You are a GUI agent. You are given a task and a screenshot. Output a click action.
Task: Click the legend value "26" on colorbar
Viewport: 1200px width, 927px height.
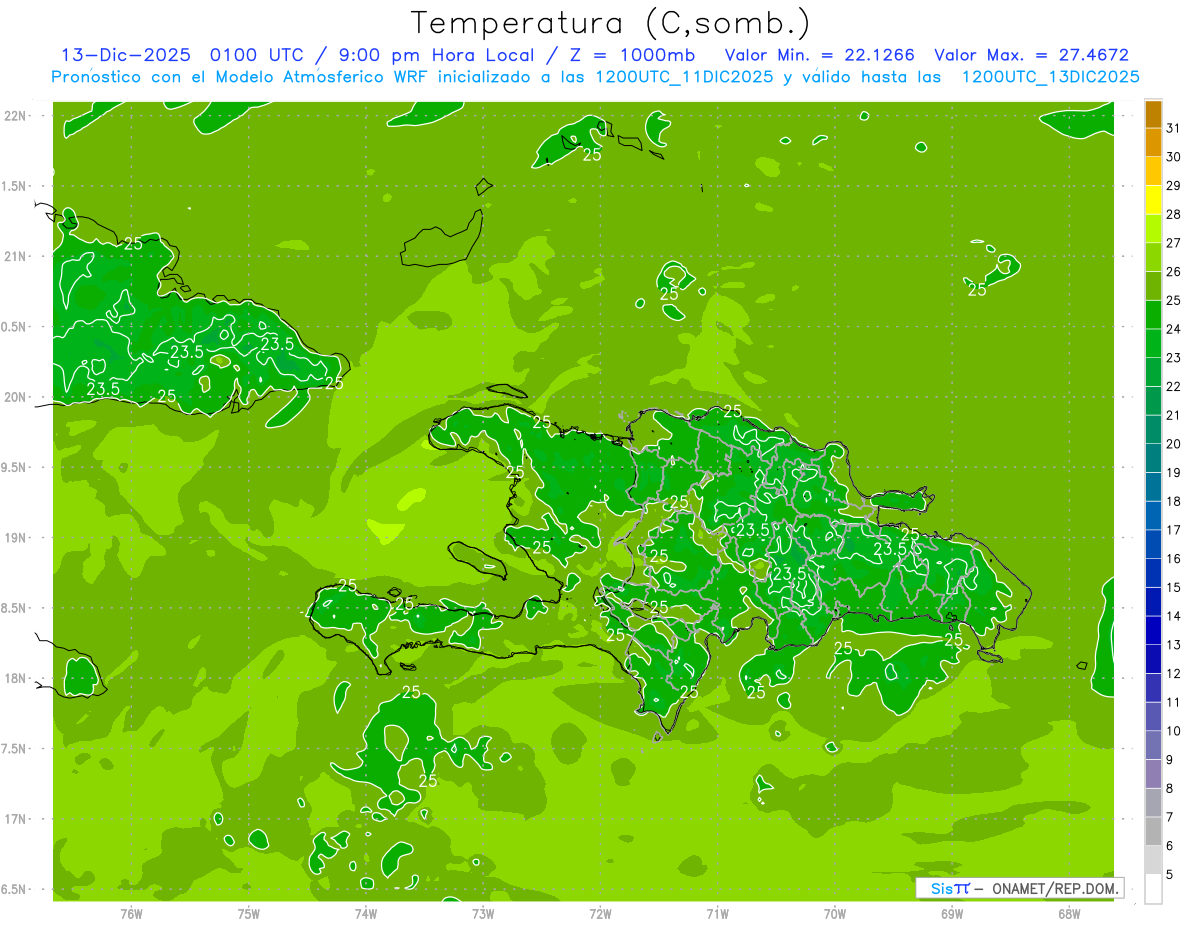pyautogui.click(x=1173, y=271)
